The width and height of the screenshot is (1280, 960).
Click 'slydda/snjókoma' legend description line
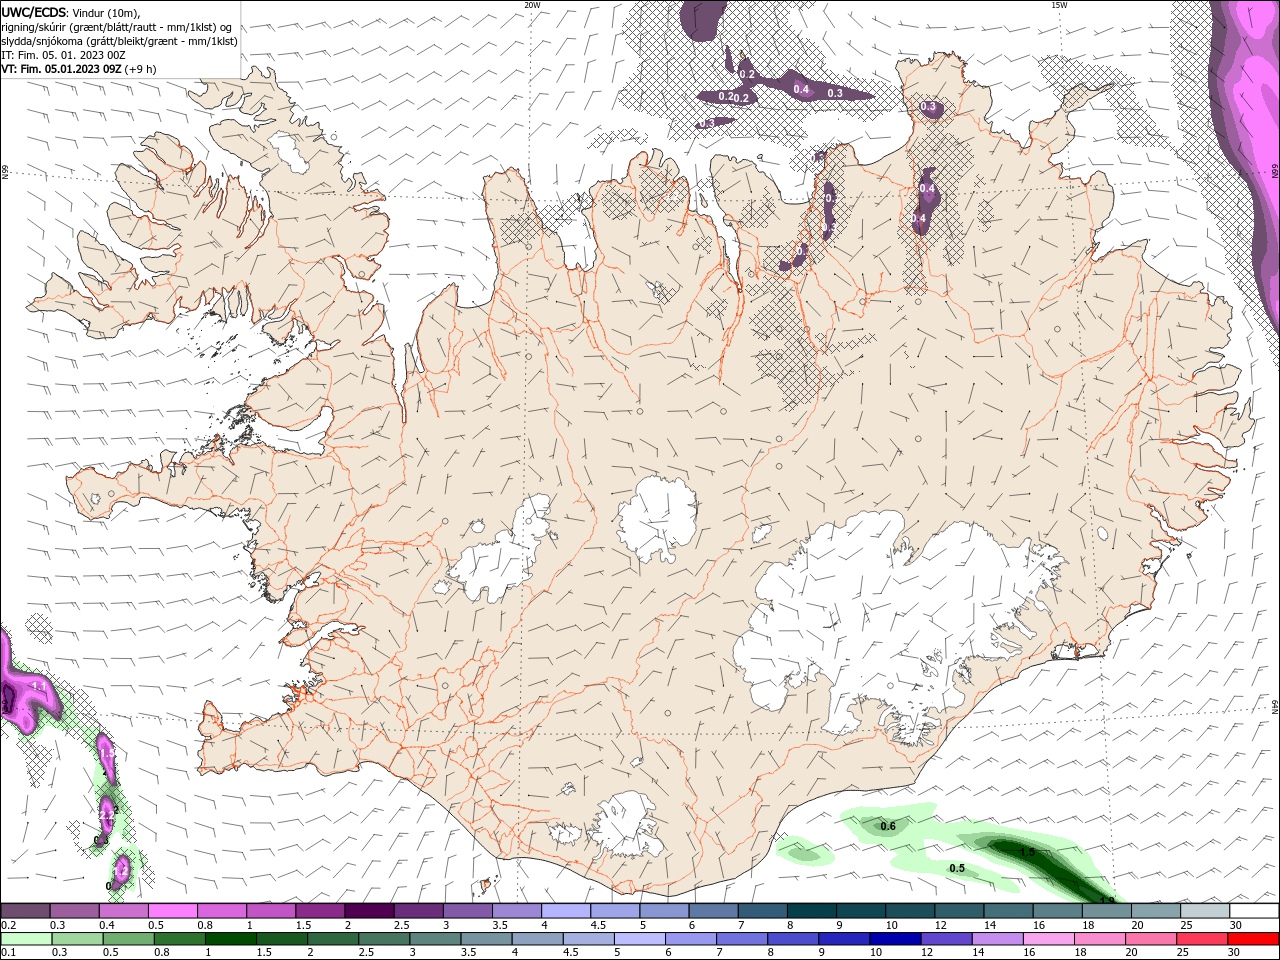pos(120,41)
